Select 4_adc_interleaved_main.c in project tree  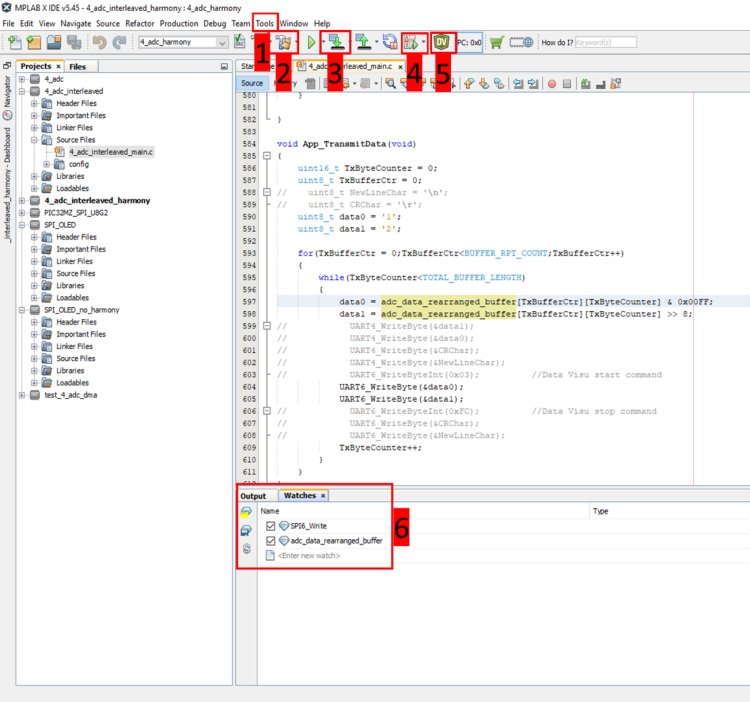pos(110,152)
